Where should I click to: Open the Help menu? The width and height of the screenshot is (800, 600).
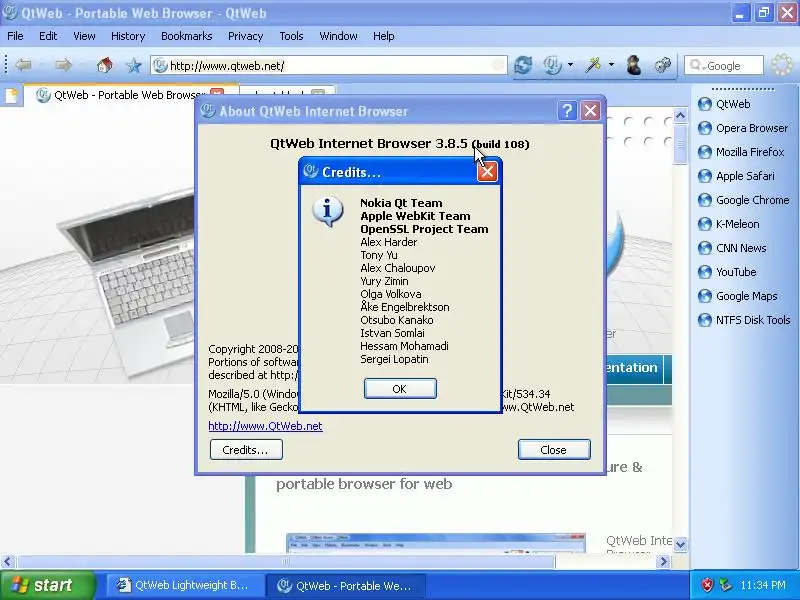pos(384,36)
